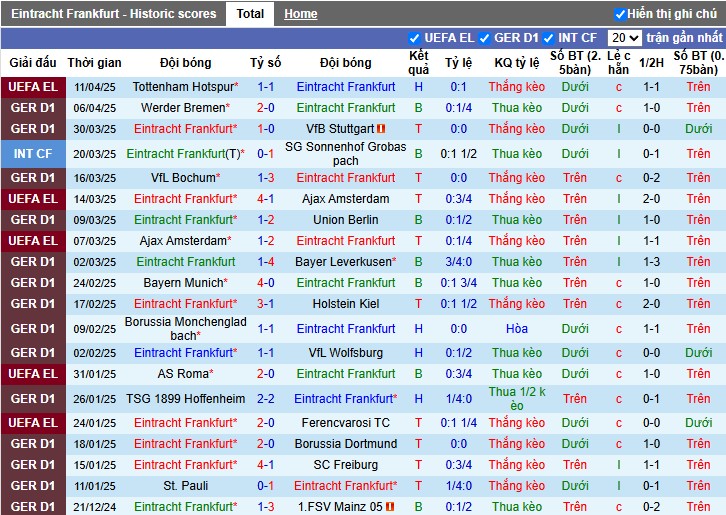
Task: Click the 0-1 score of St. Pauli match
Action: click(x=266, y=486)
